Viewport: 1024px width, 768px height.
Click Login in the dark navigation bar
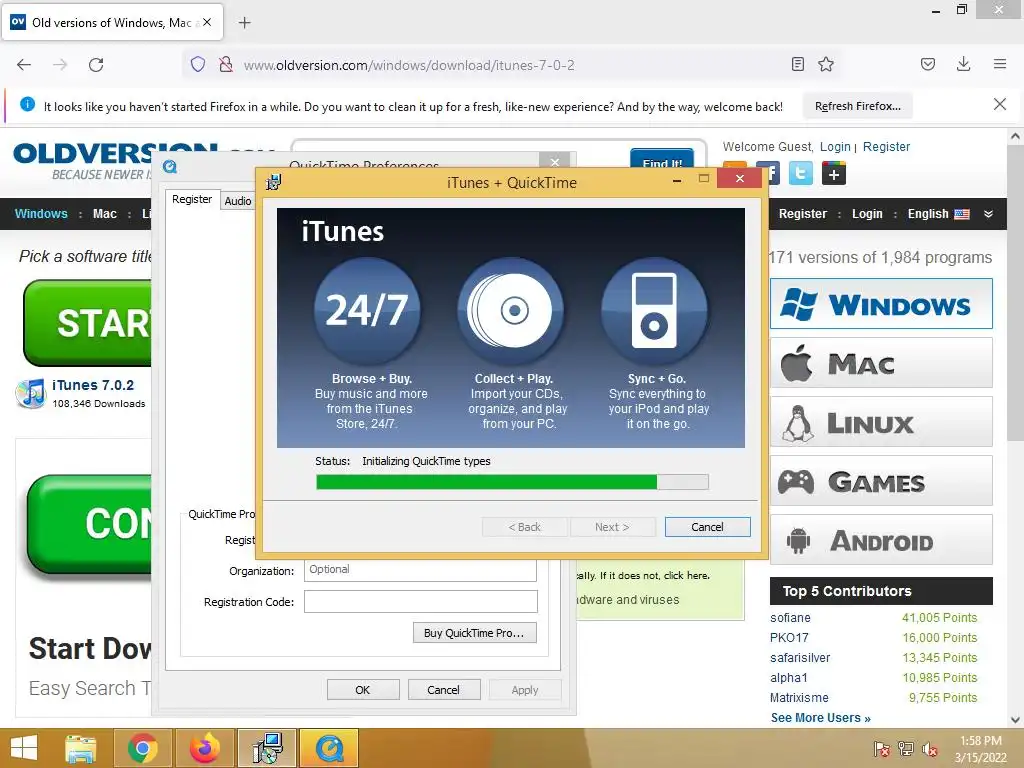[867, 214]
